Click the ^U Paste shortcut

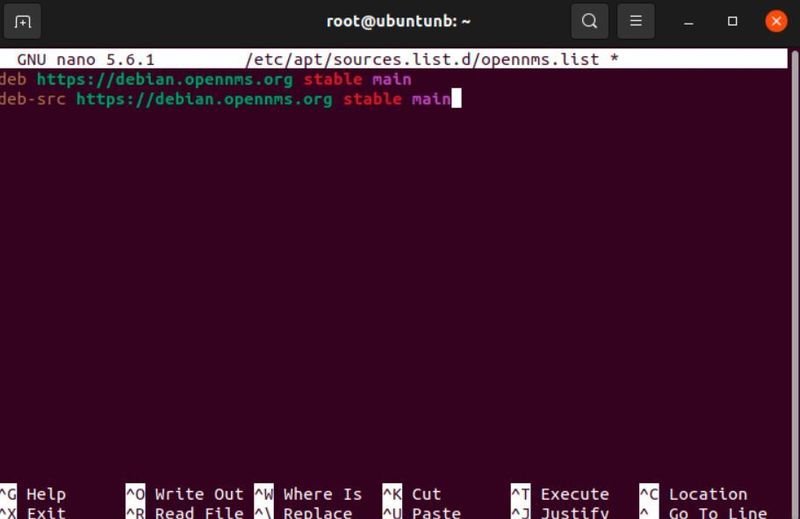422,512
